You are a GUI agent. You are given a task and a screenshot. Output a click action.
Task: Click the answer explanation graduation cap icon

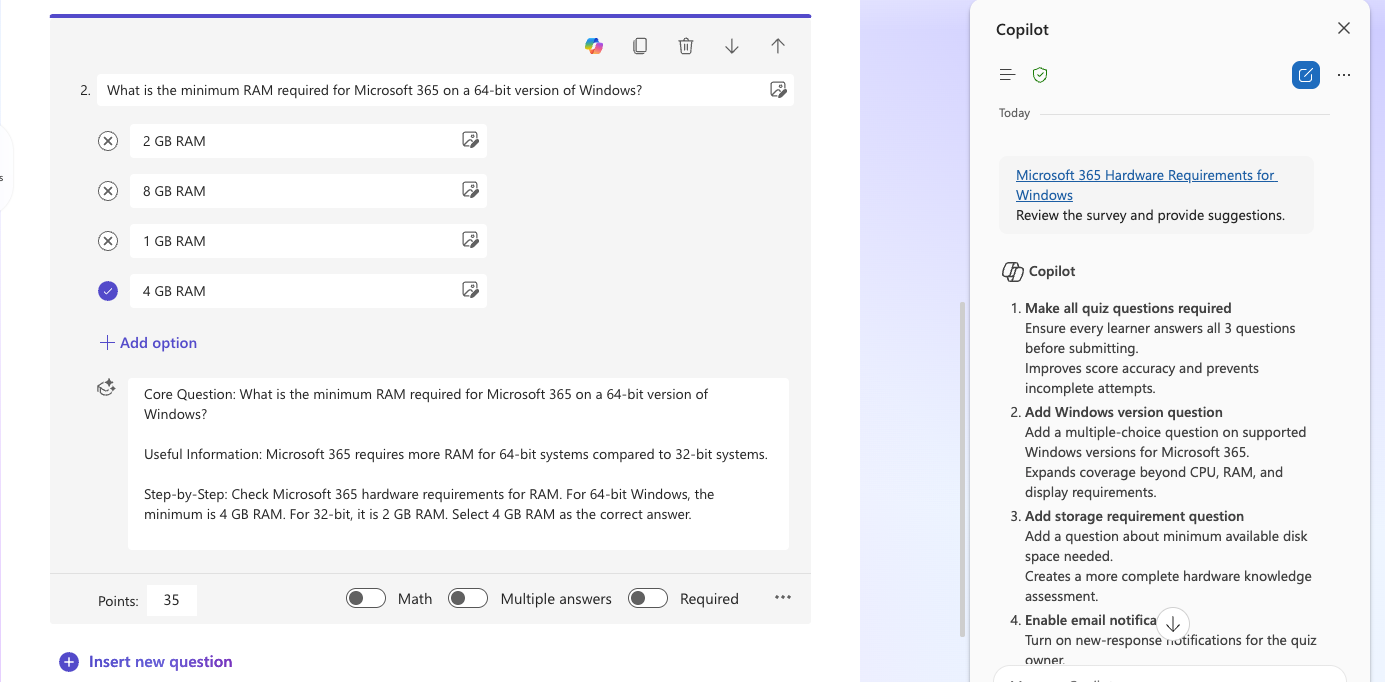[x=107, y=388]
